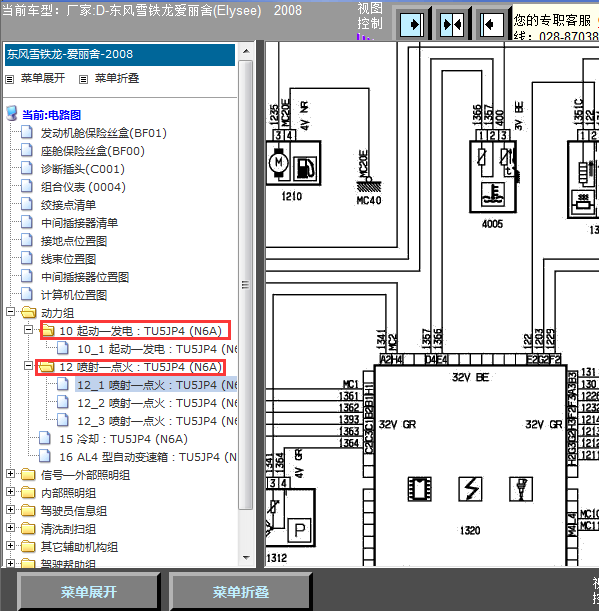Click the folder icon of 10 起动—发电

point(48,331)
